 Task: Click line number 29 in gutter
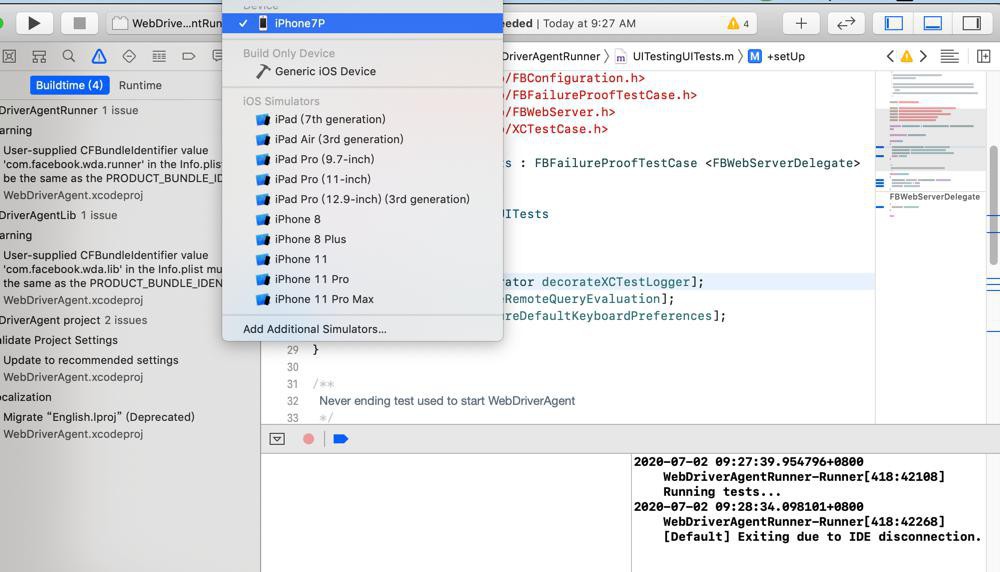[x=293, y=350]
